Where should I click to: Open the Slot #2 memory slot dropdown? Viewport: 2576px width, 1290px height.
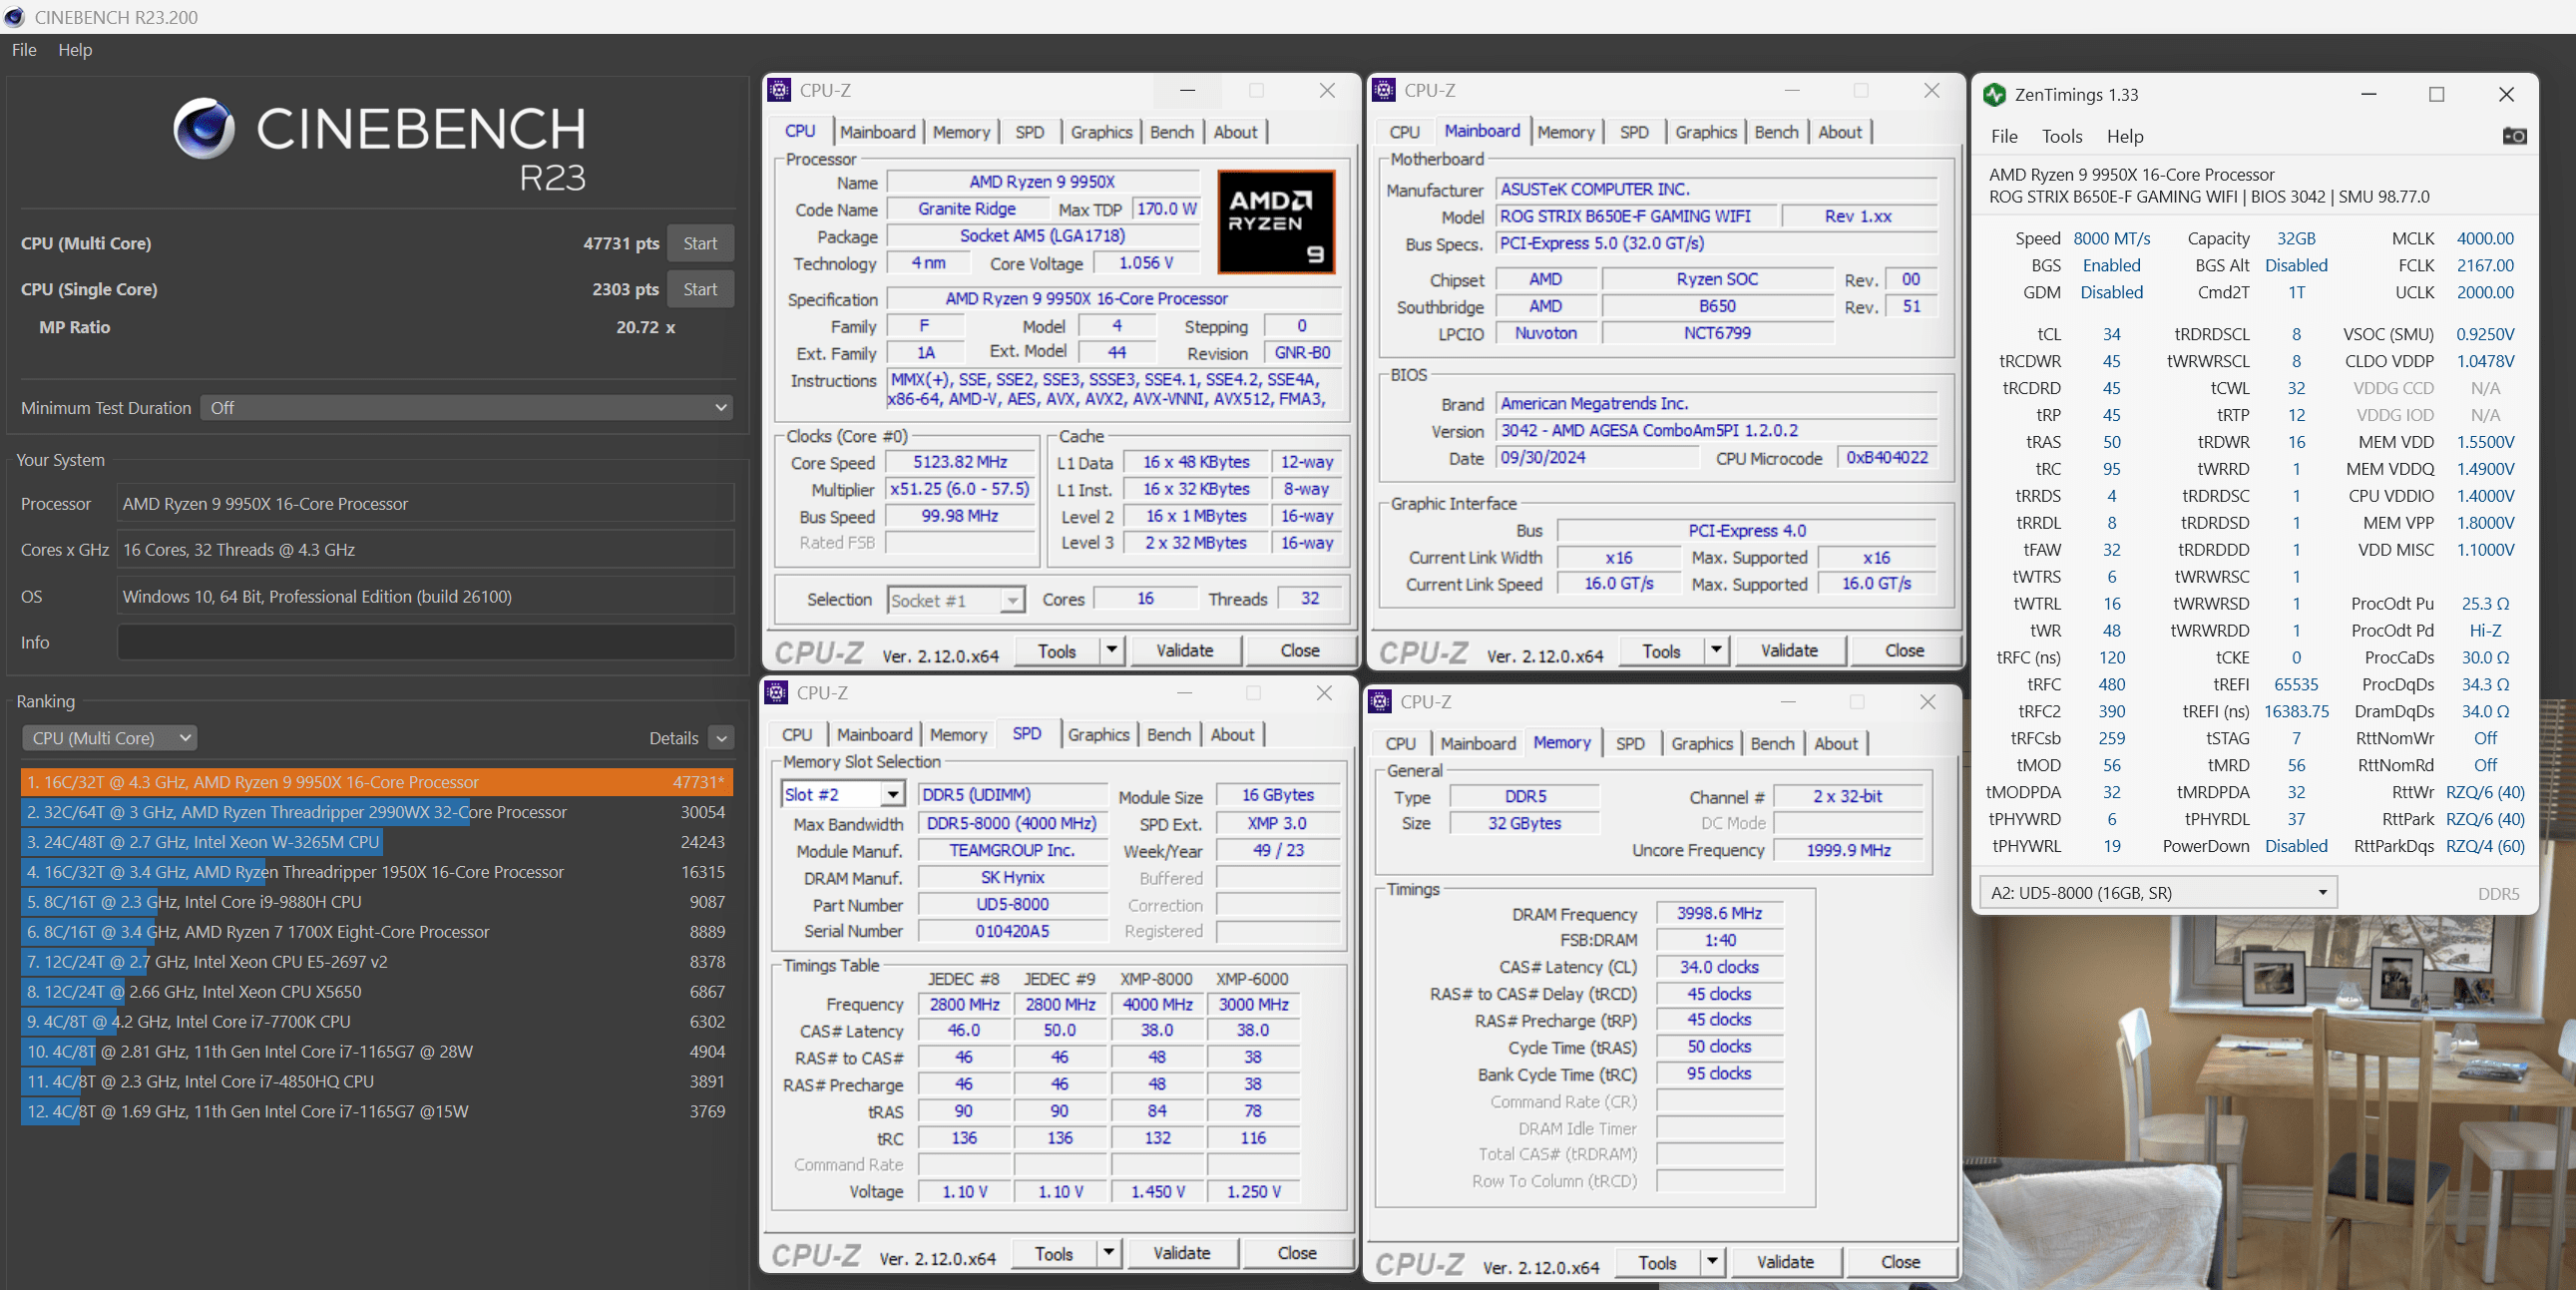point(893,795)
